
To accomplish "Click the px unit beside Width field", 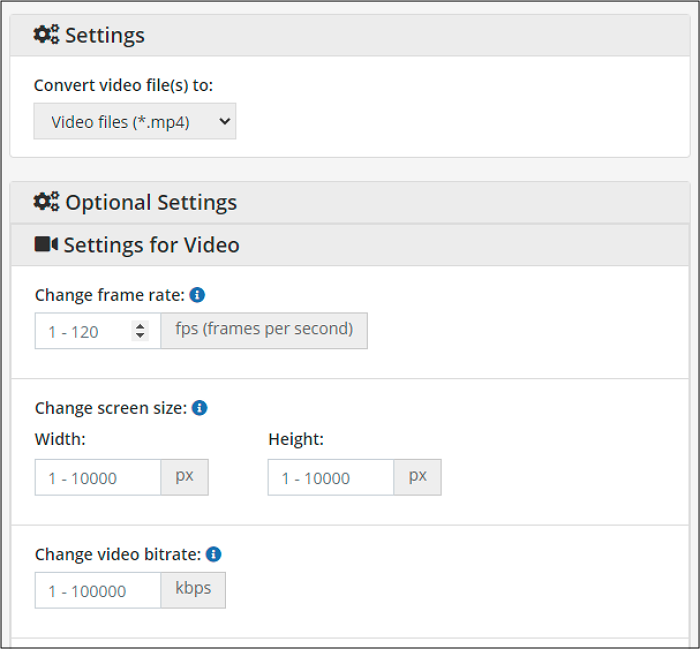I will click(x=184, y=477).
